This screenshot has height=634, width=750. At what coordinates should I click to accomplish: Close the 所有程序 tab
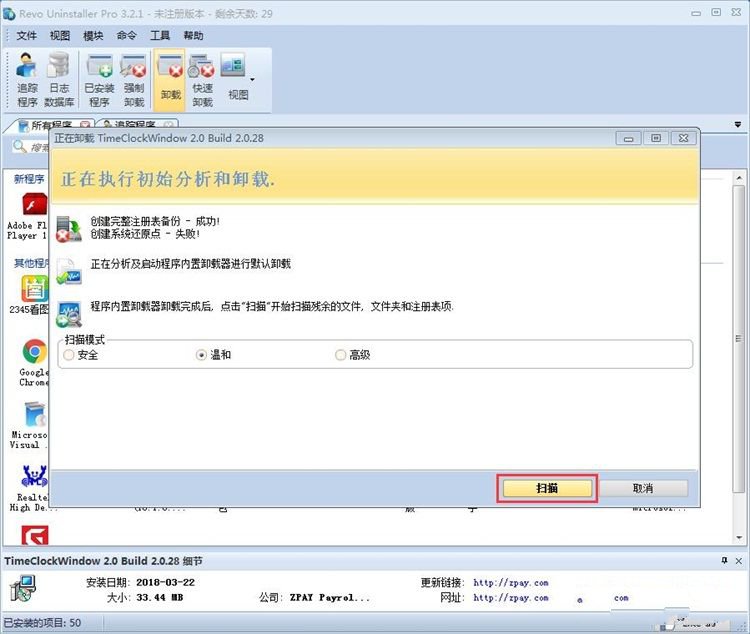click(x=85, y=124)
